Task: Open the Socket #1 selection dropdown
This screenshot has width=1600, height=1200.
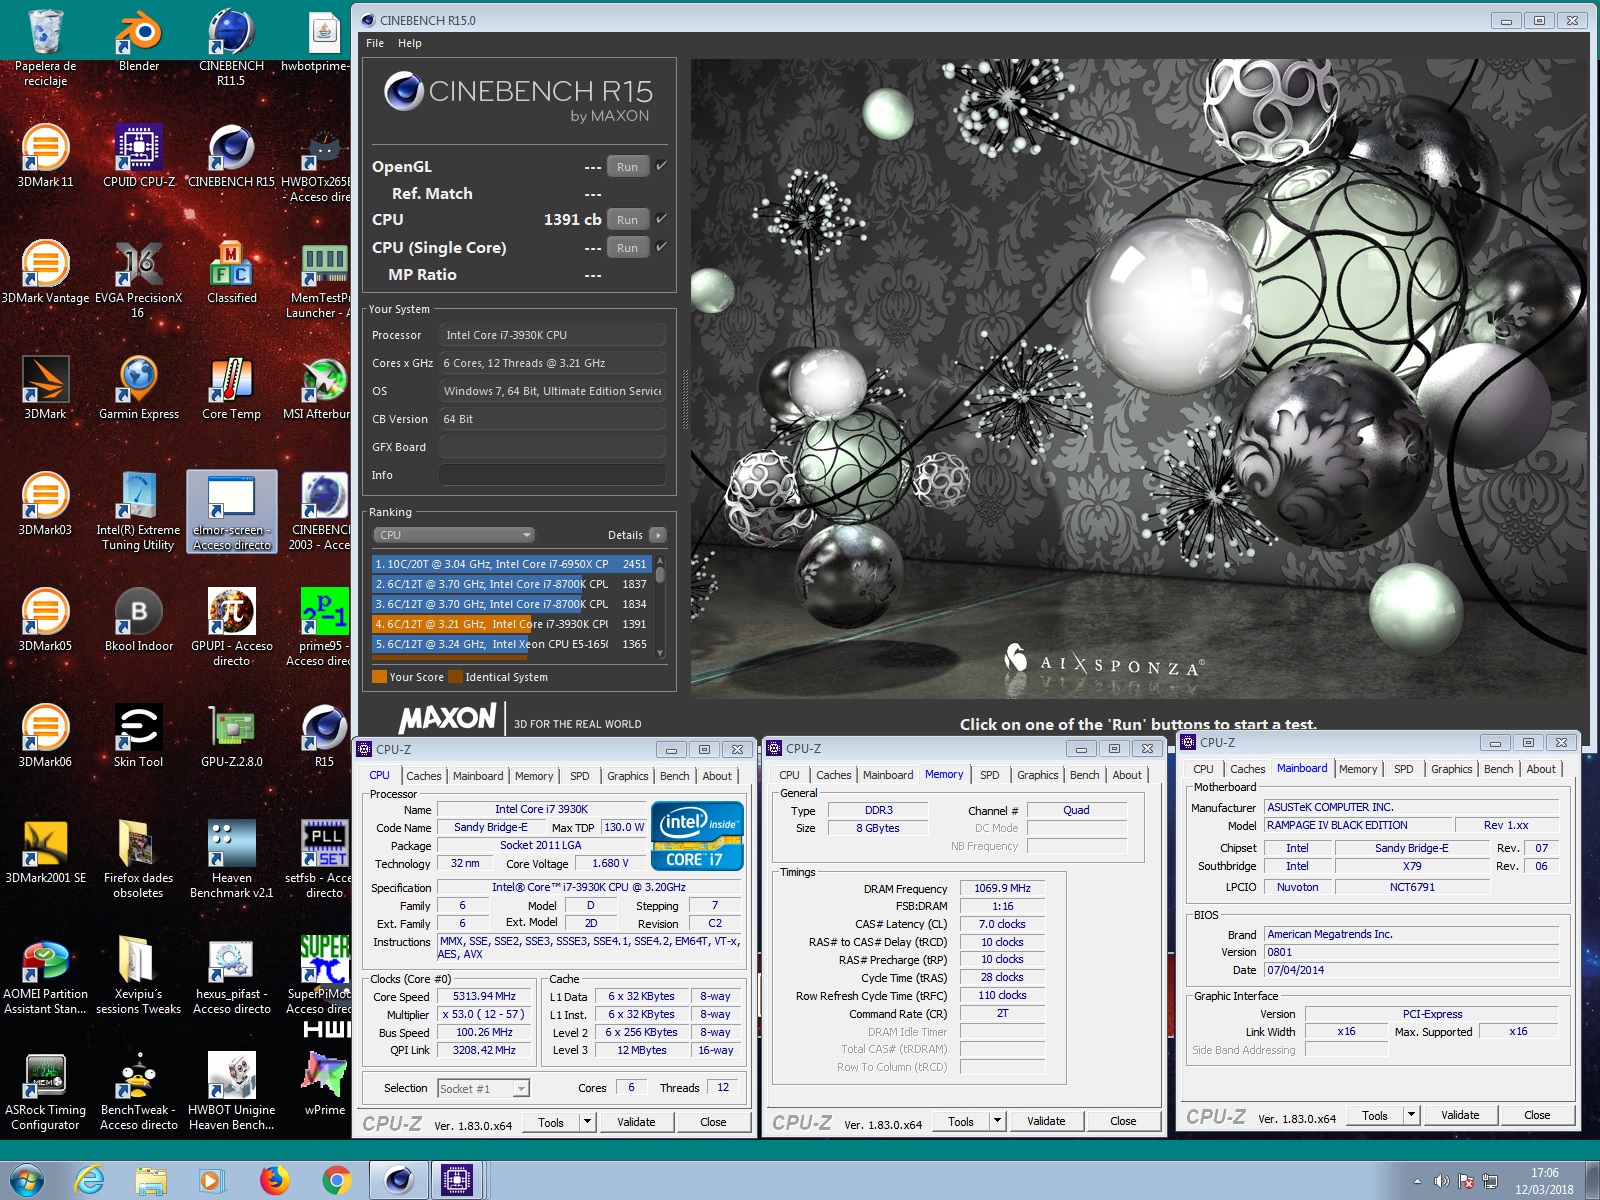Action: tap(483, 1088)
